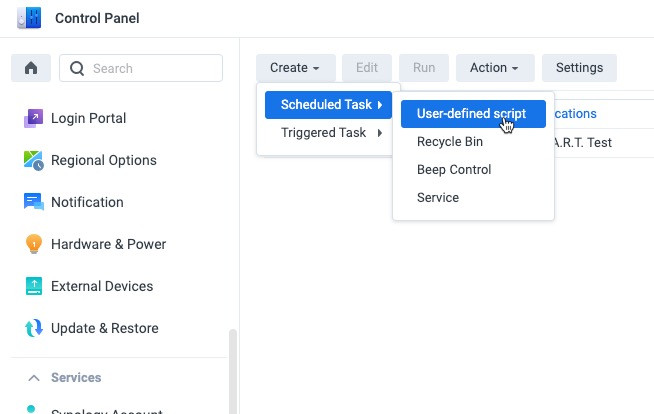Open External Devices icon
The height and width of the screenshot is (414, 654).
[x=34, y=286]
